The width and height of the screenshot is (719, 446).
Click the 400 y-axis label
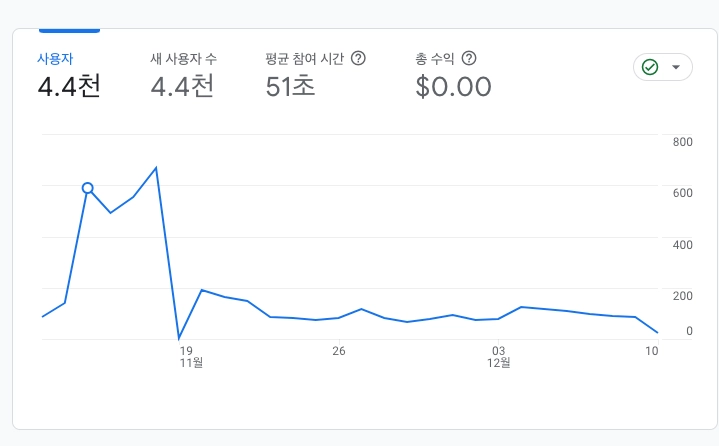point(683,245)
